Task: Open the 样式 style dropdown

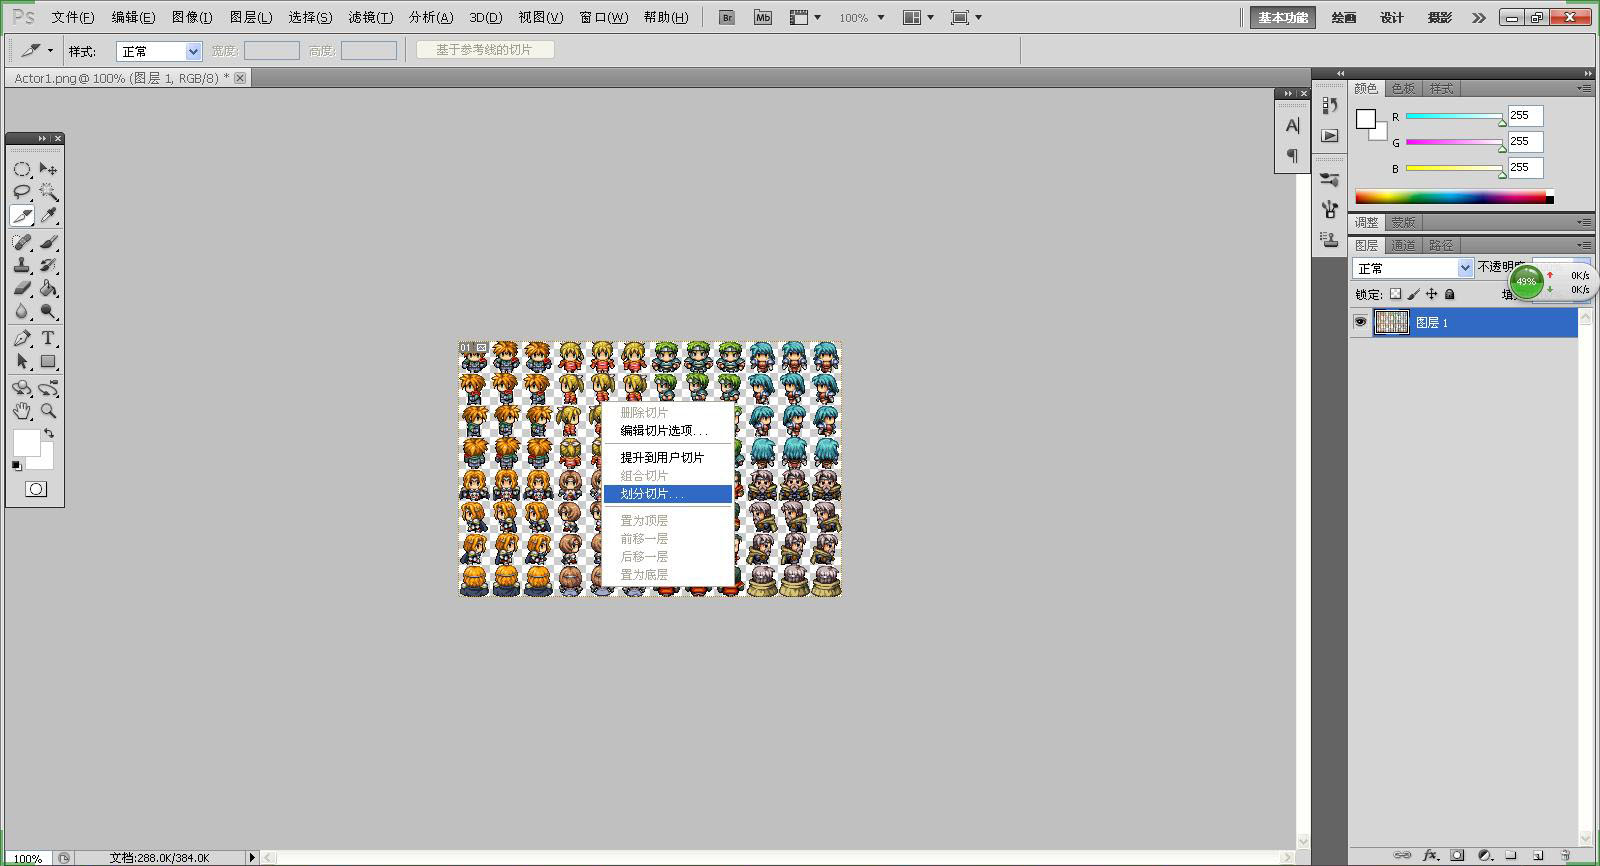Action: tap(159, 51)
